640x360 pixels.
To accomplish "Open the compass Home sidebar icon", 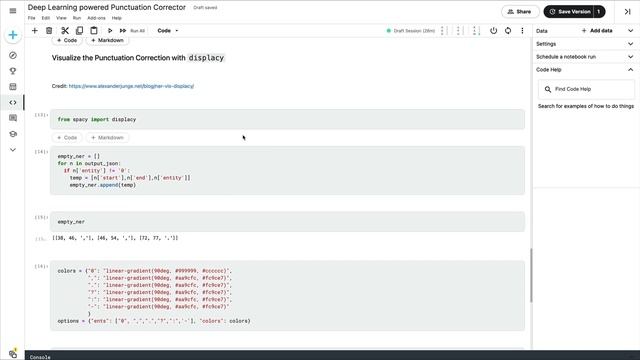I will tap(13, 55).
